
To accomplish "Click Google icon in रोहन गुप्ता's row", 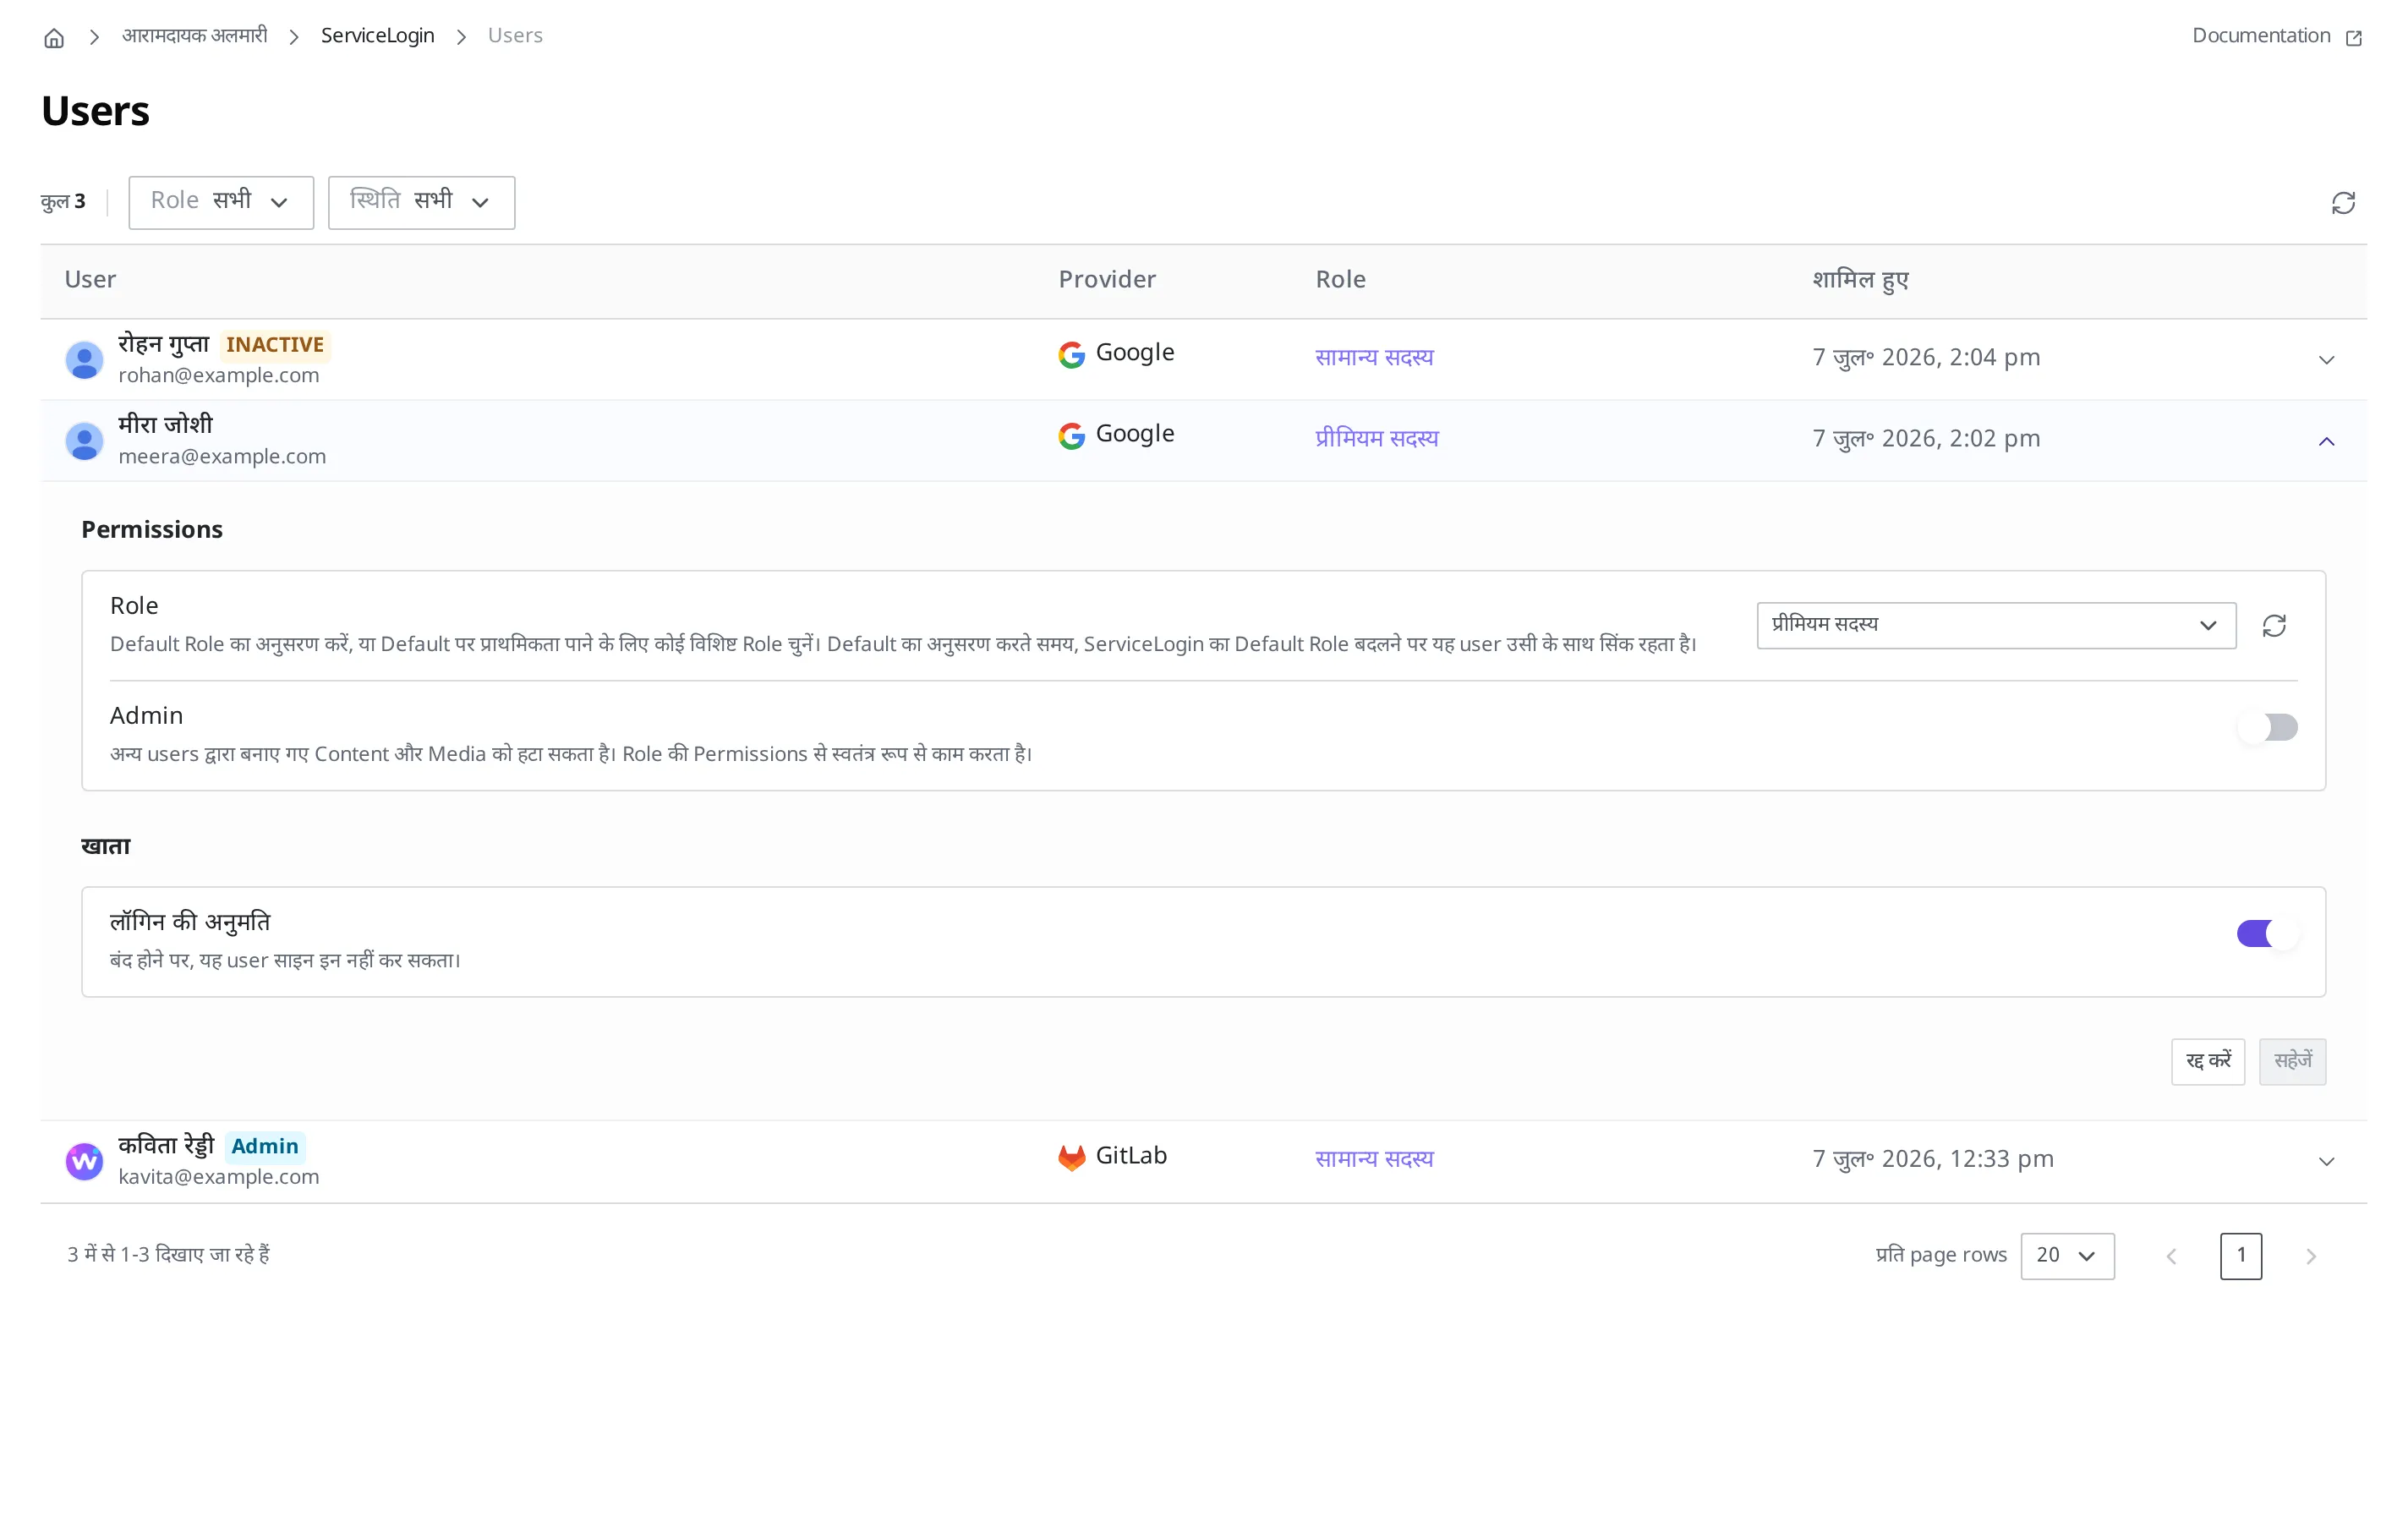I will click(x=1071, y=354).
